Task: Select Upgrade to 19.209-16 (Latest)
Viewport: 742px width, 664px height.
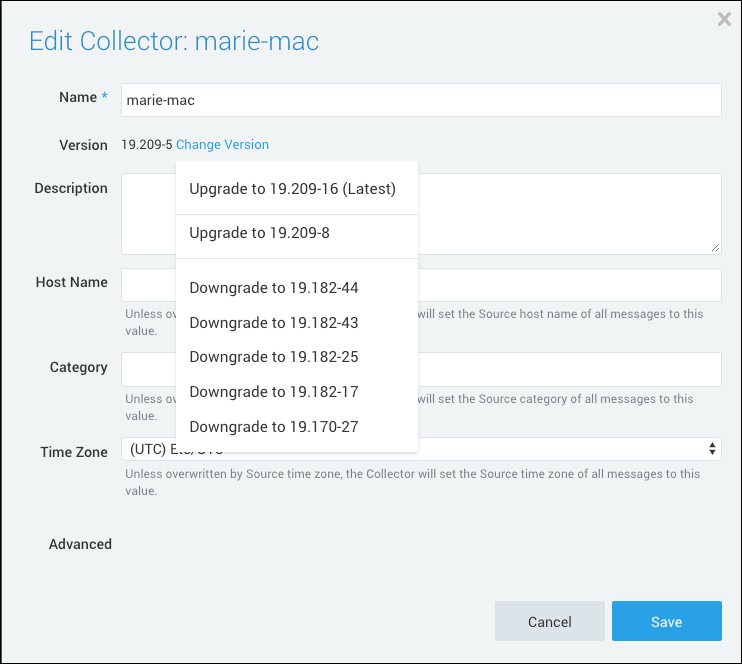Action: [x=292, y=189]
